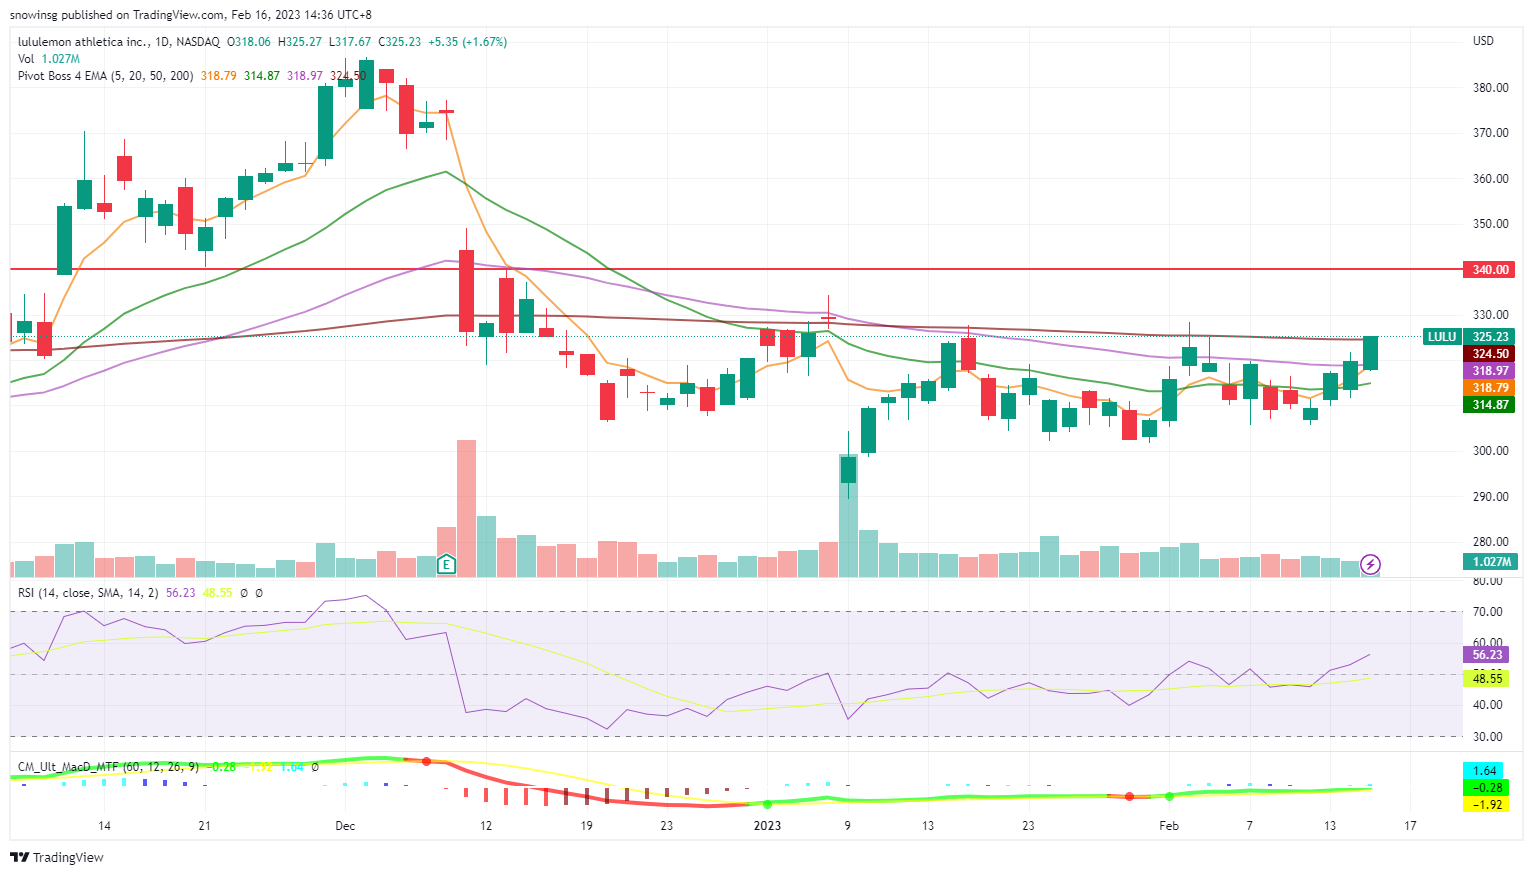Click the 70.00 RSI scale label
1533x875 pixels.
1488,612
